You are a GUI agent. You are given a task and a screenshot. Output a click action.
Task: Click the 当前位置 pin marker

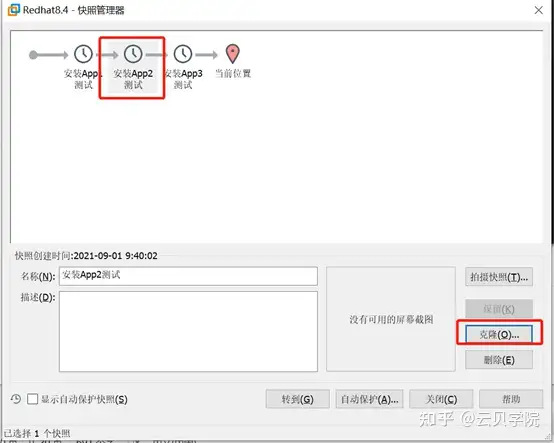coord(232,54)
